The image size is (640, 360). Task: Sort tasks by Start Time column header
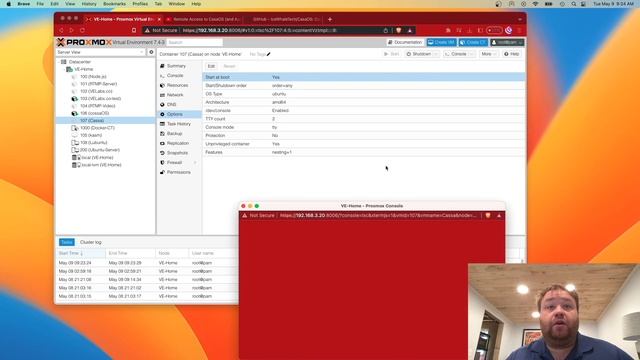click(81, 253)
